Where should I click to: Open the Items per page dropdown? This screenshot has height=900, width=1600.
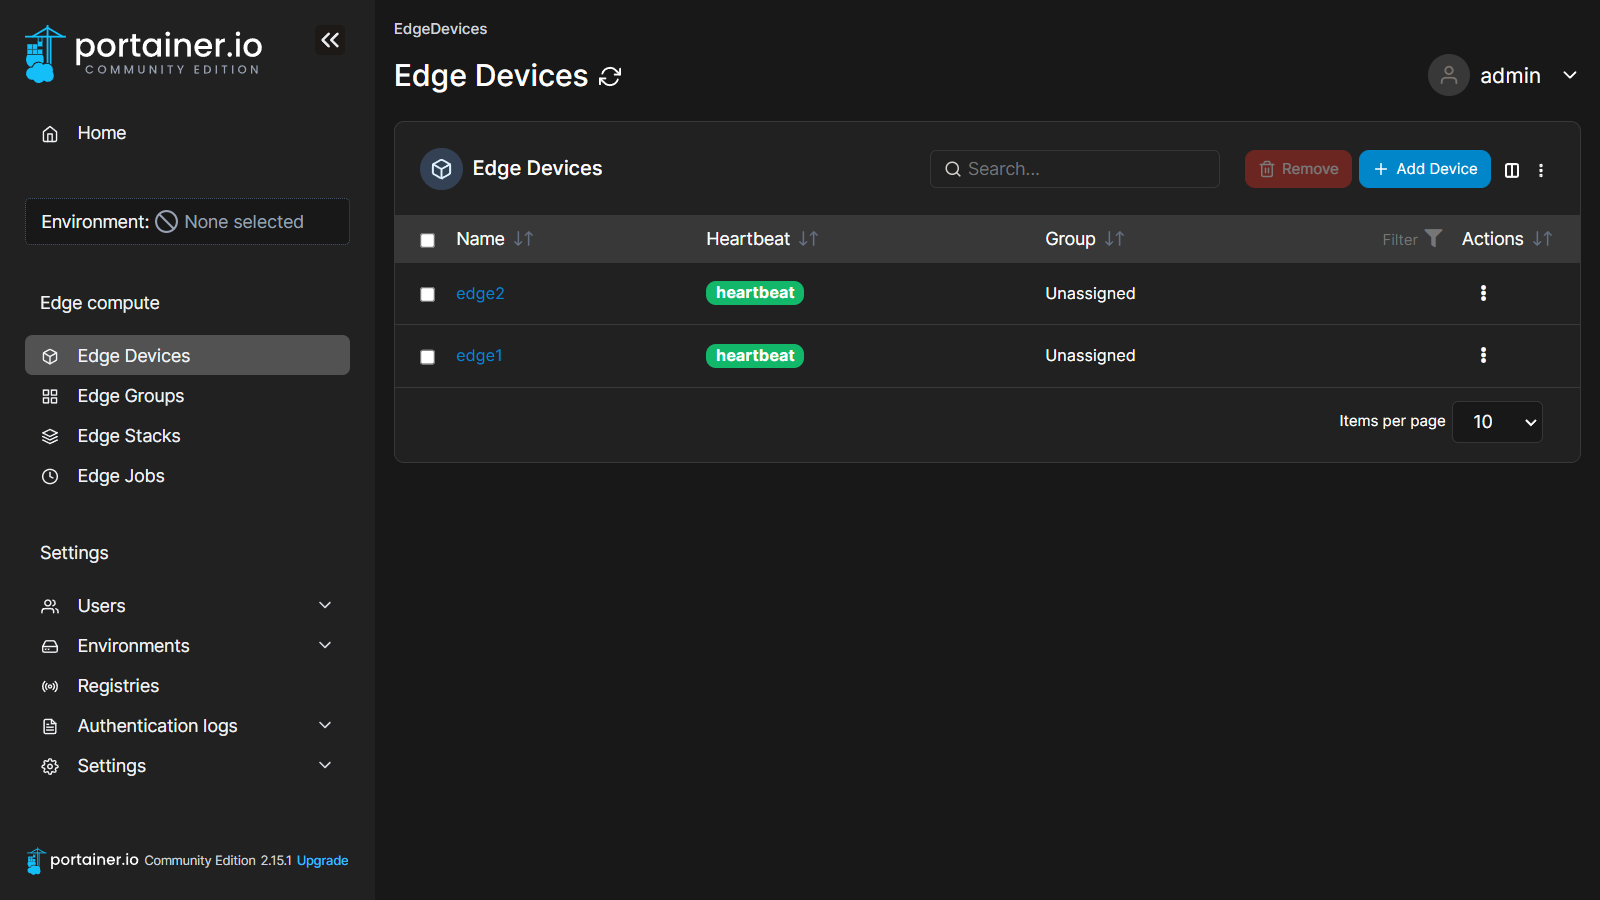tap(1497, 422)
